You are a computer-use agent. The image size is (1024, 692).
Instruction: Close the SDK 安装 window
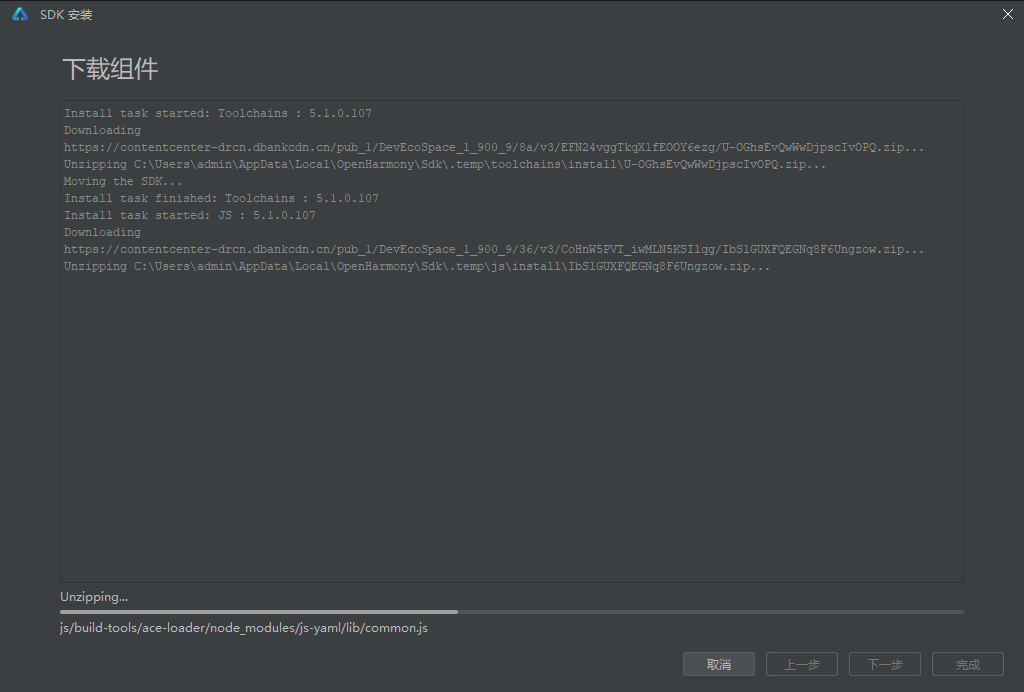coord(1008,14)
